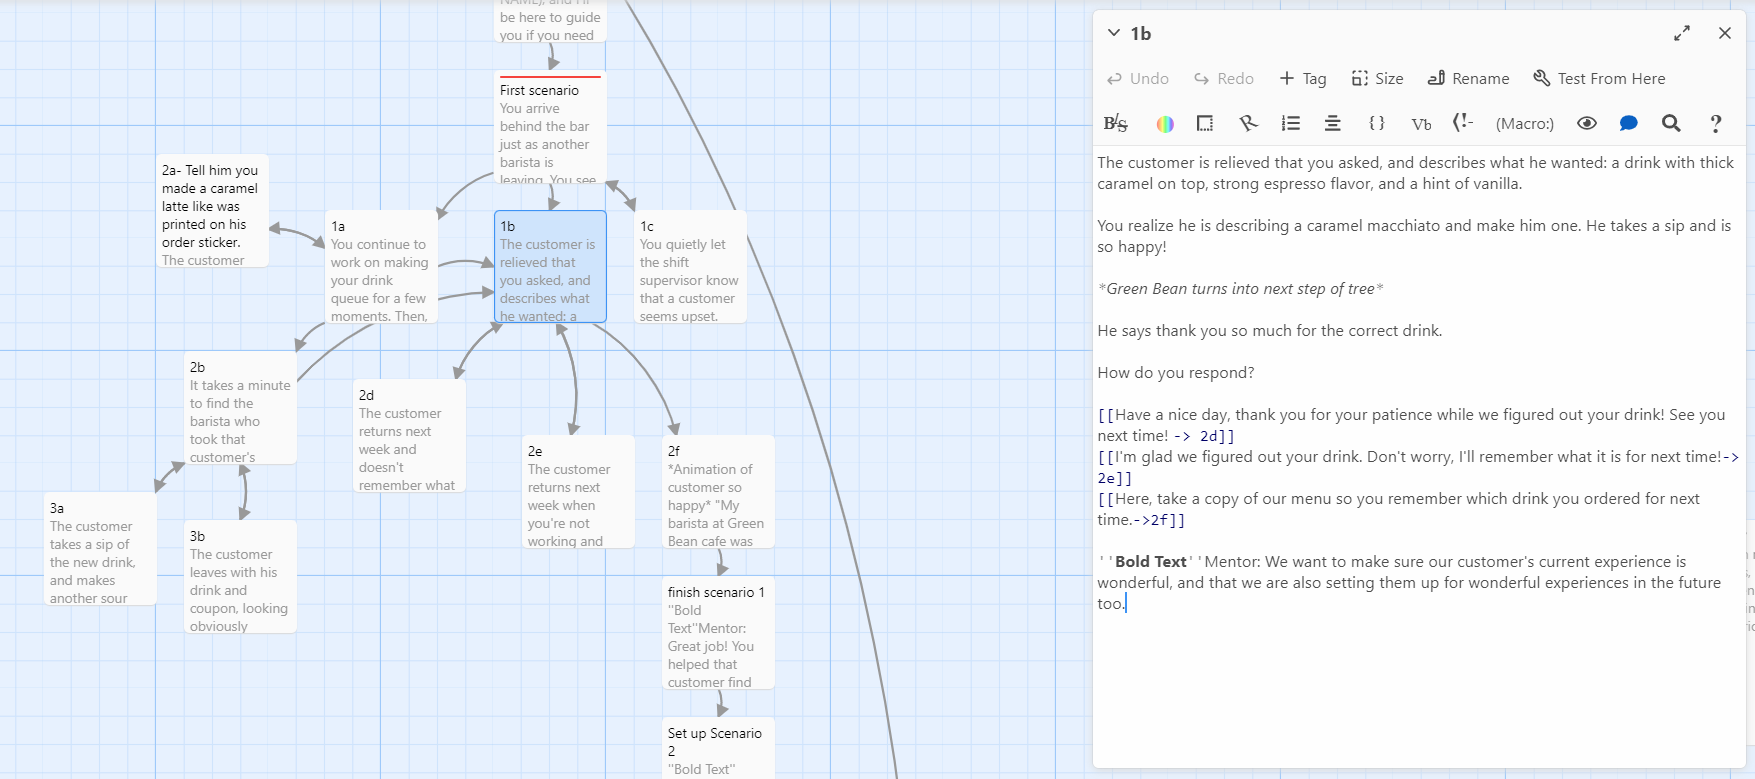Select passage 2a- Tell him you made a caramel
This screenshot has width=1755, height=779.
coord(212,211)
